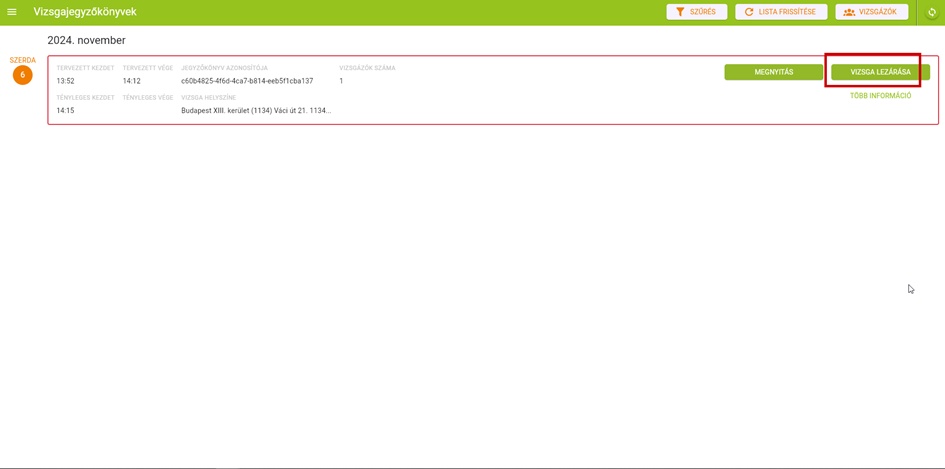The width and height of the screenshot is (945, 469).
Task: Show Több információ link
Action: coord(880,96)
